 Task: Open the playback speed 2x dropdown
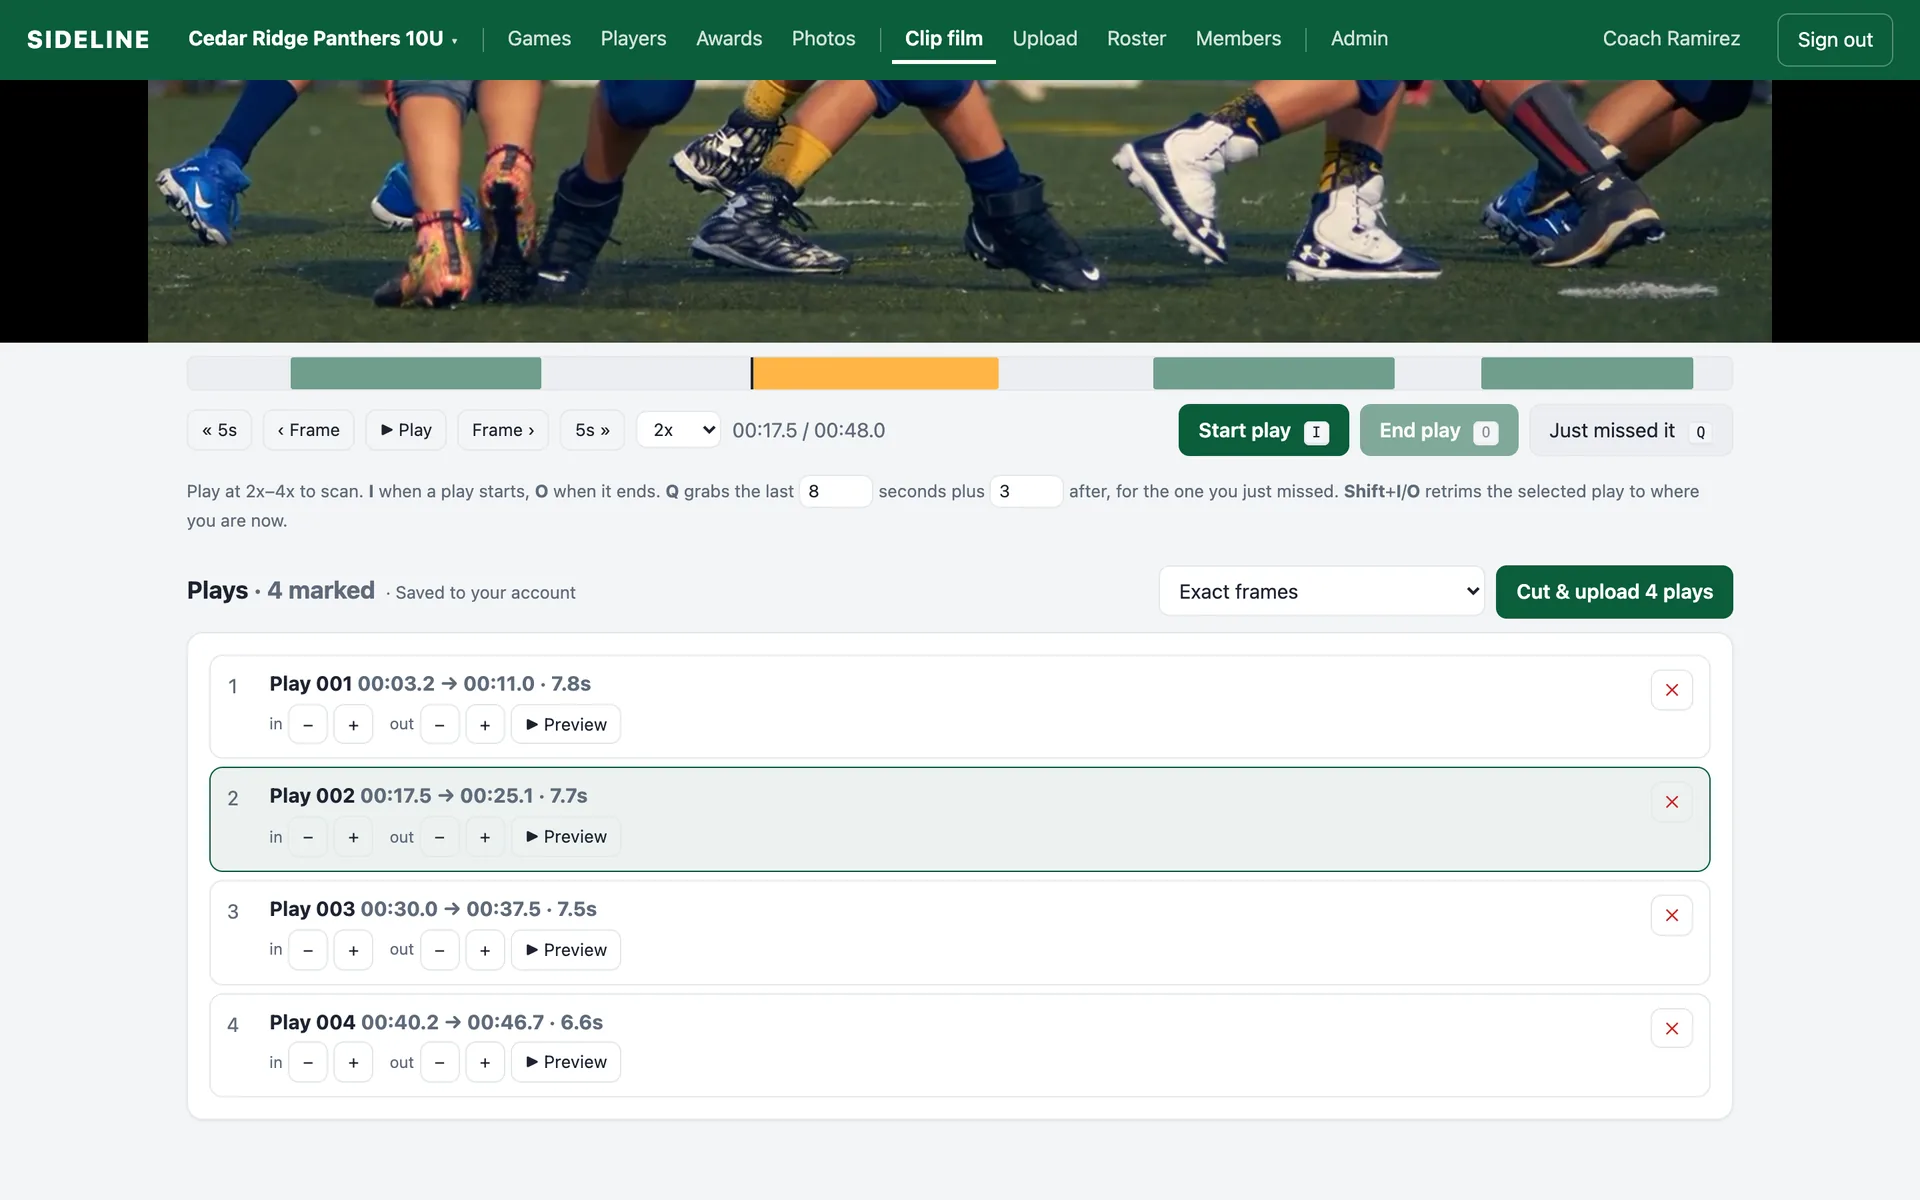coord(678,430)
